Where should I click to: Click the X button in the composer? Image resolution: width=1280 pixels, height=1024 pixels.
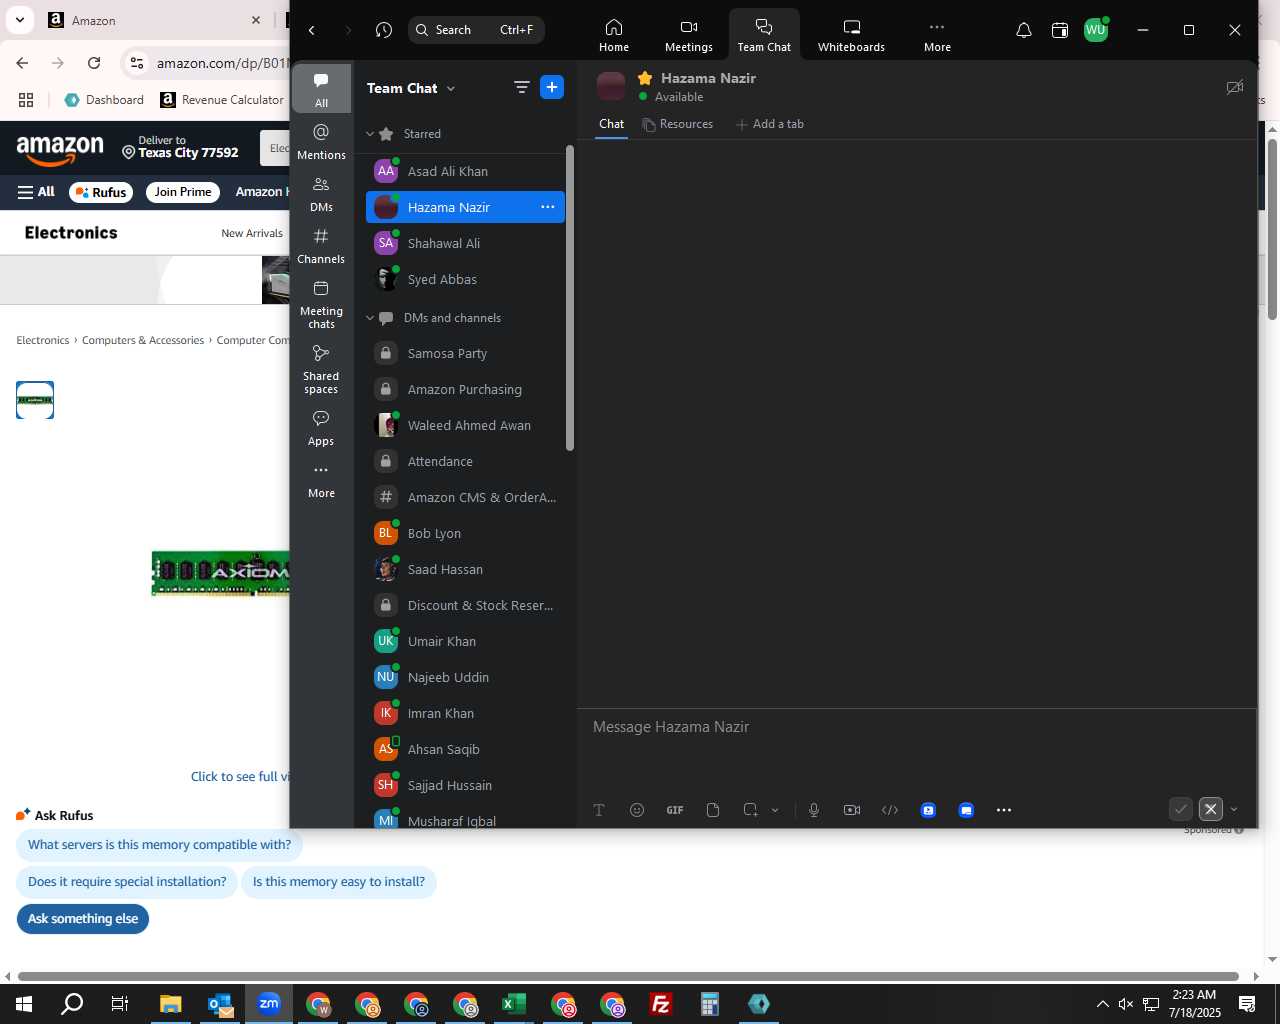click(1211, 809)
